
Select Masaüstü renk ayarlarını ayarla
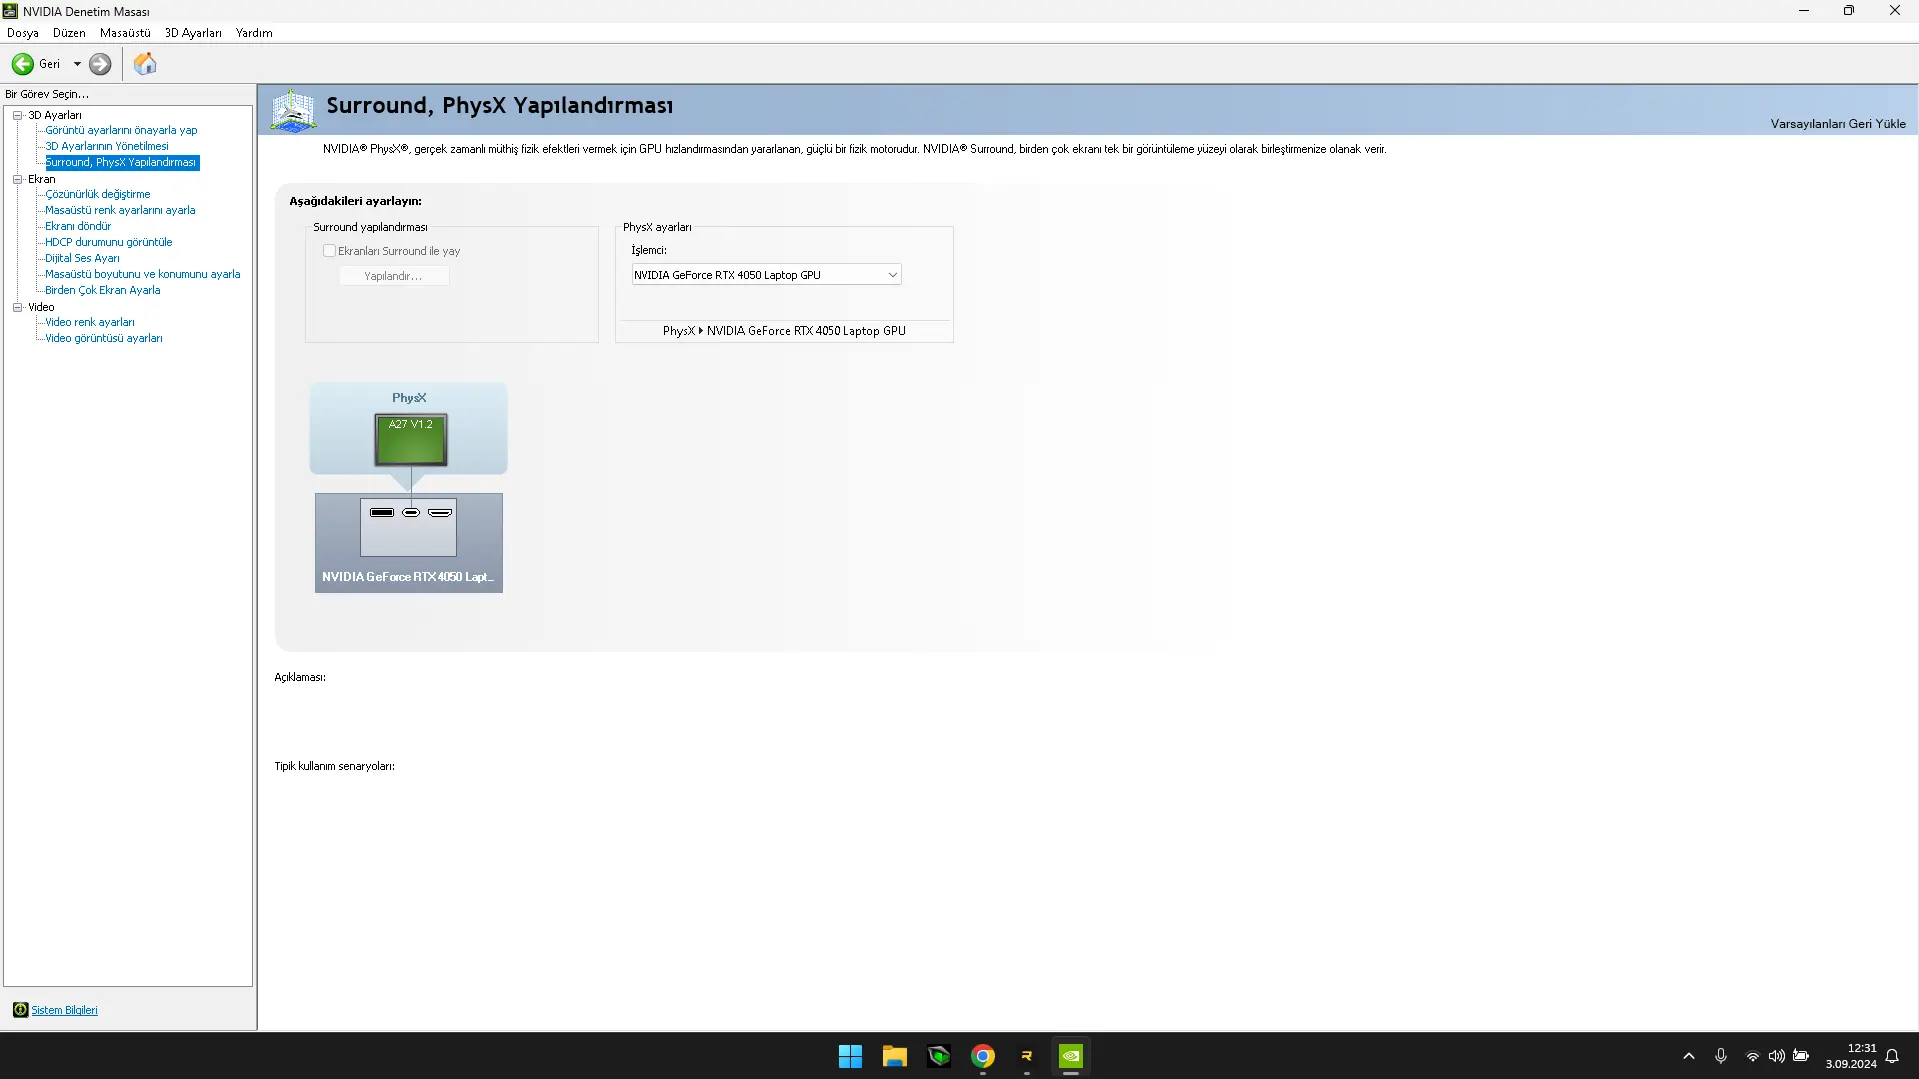[120, 210]
